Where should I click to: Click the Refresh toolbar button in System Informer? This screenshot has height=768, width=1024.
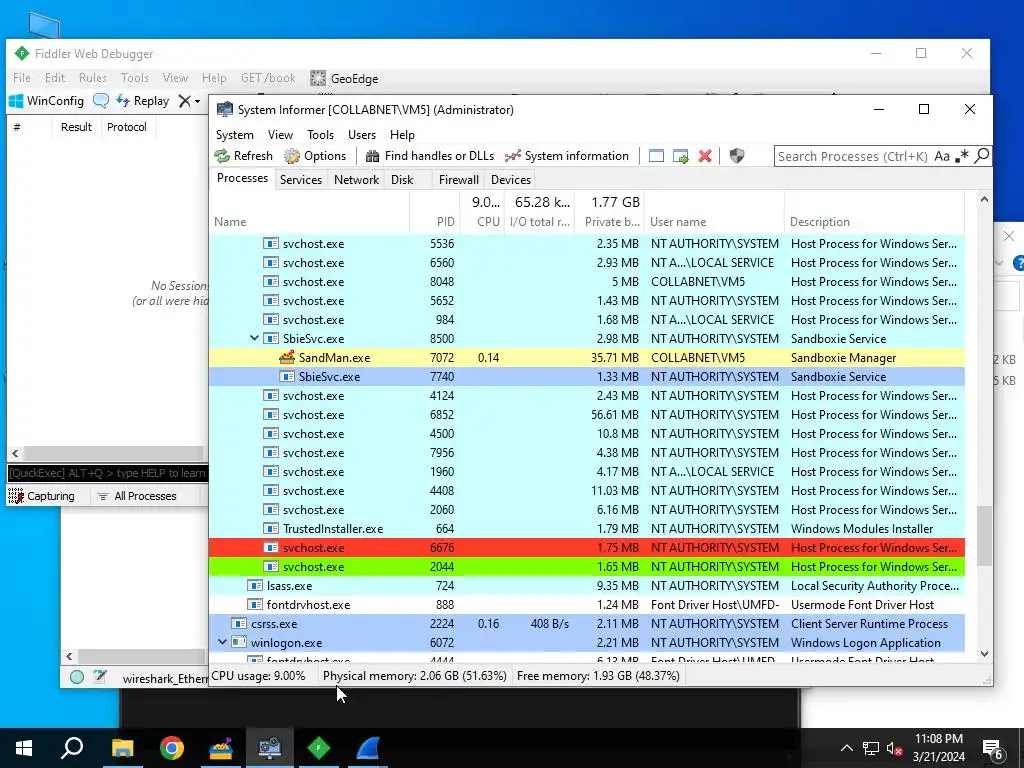tap(244, 156)
